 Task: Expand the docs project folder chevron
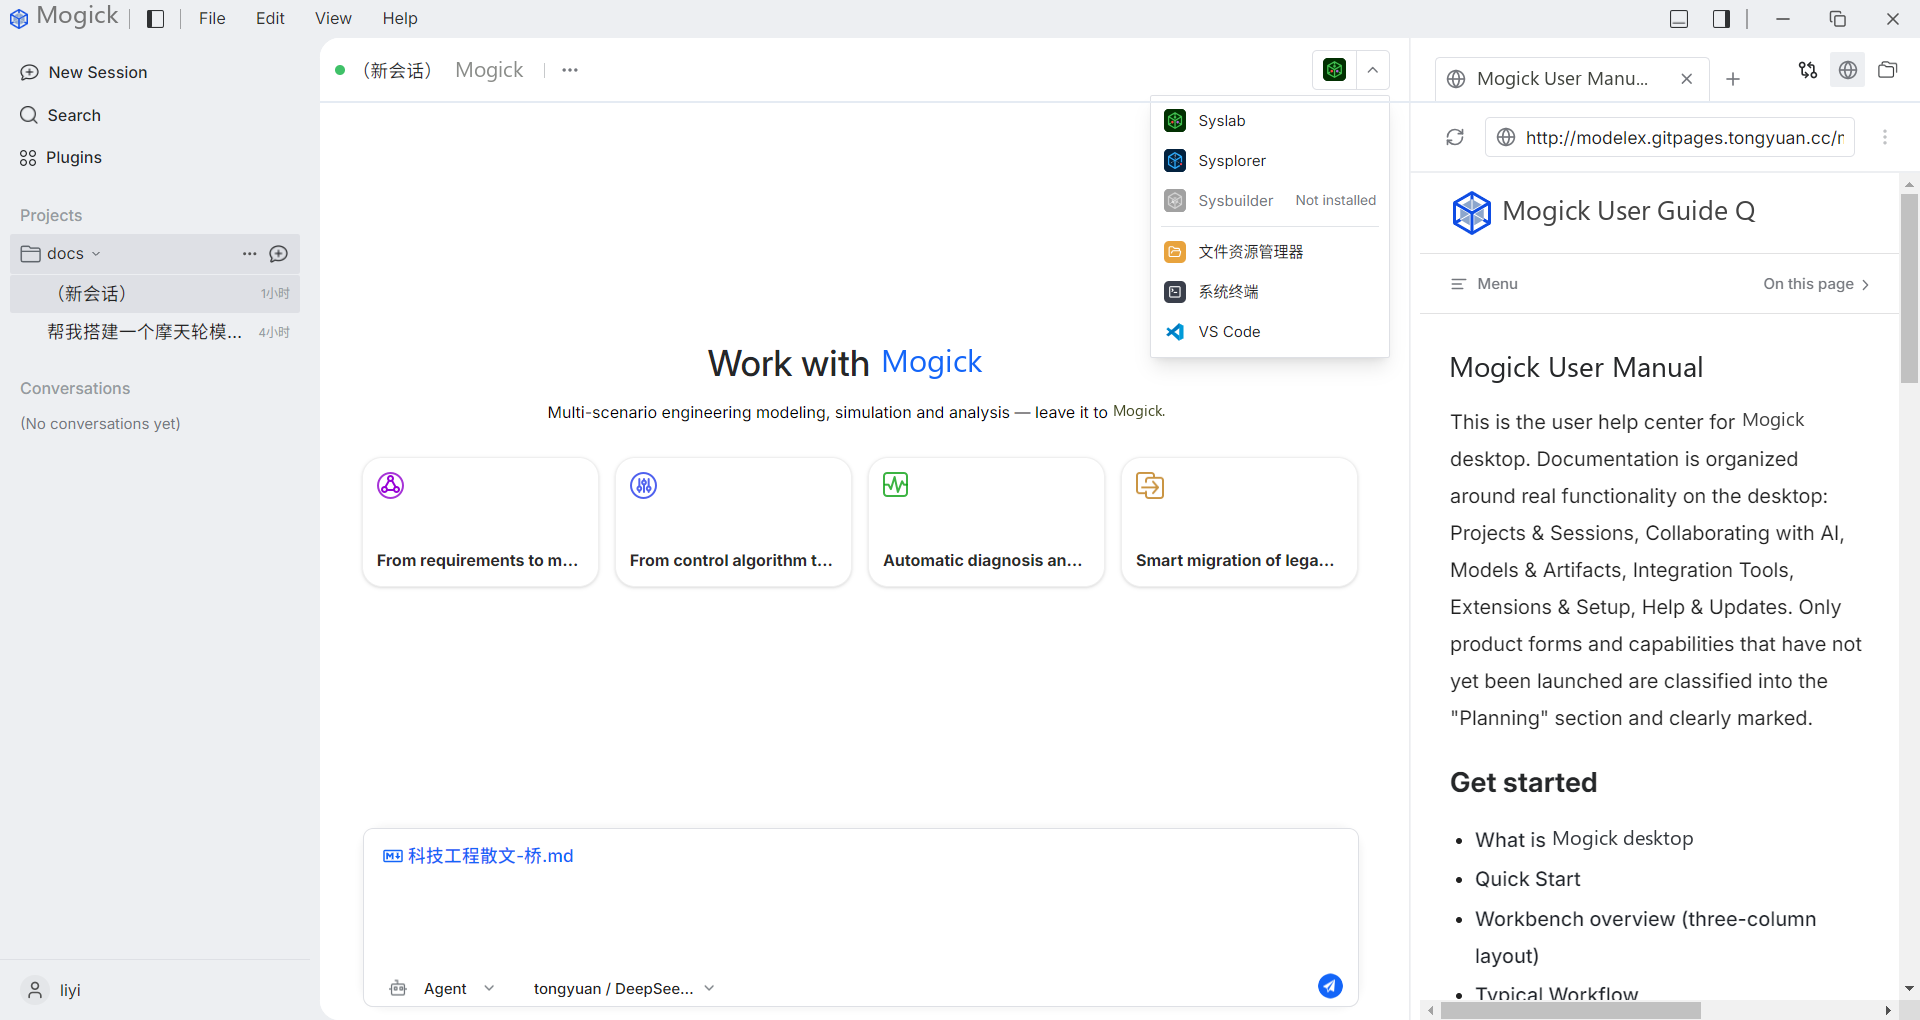click(x=96, y=254)
